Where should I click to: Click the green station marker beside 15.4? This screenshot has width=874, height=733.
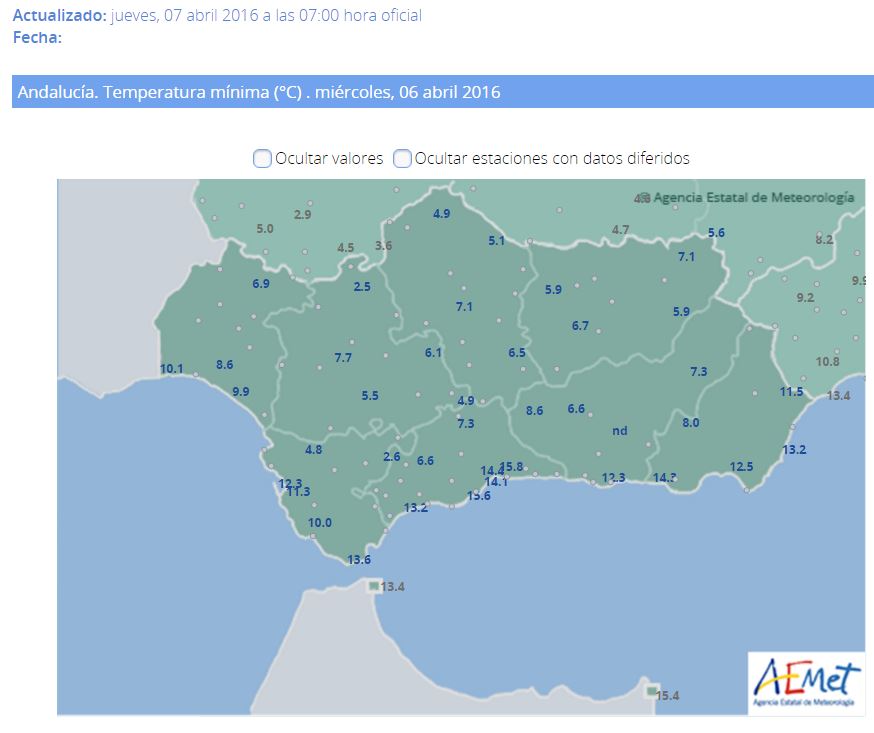click(x=652, y=691)
